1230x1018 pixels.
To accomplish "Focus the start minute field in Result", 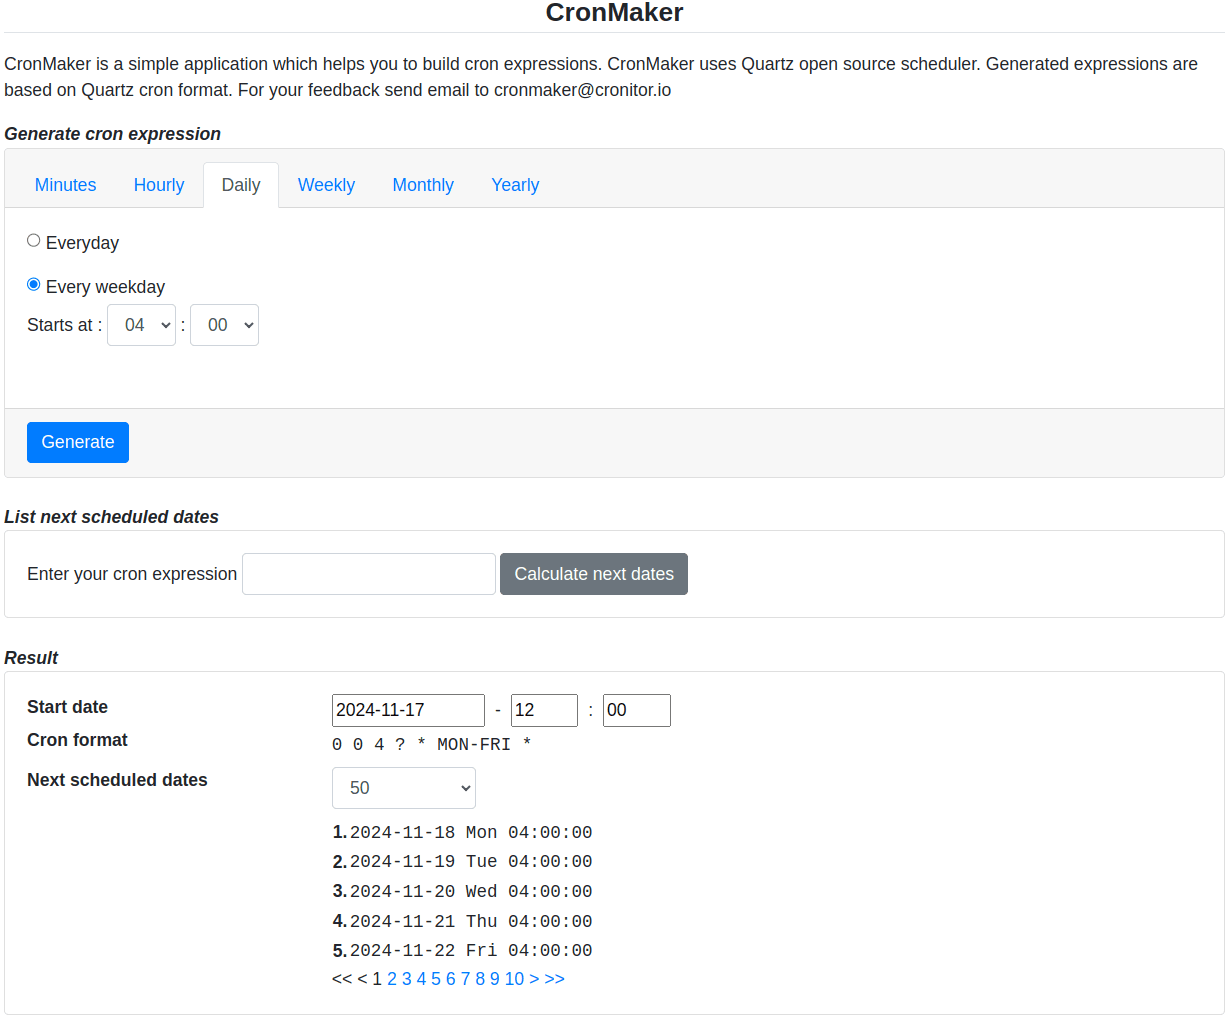I will click(636, 710).
